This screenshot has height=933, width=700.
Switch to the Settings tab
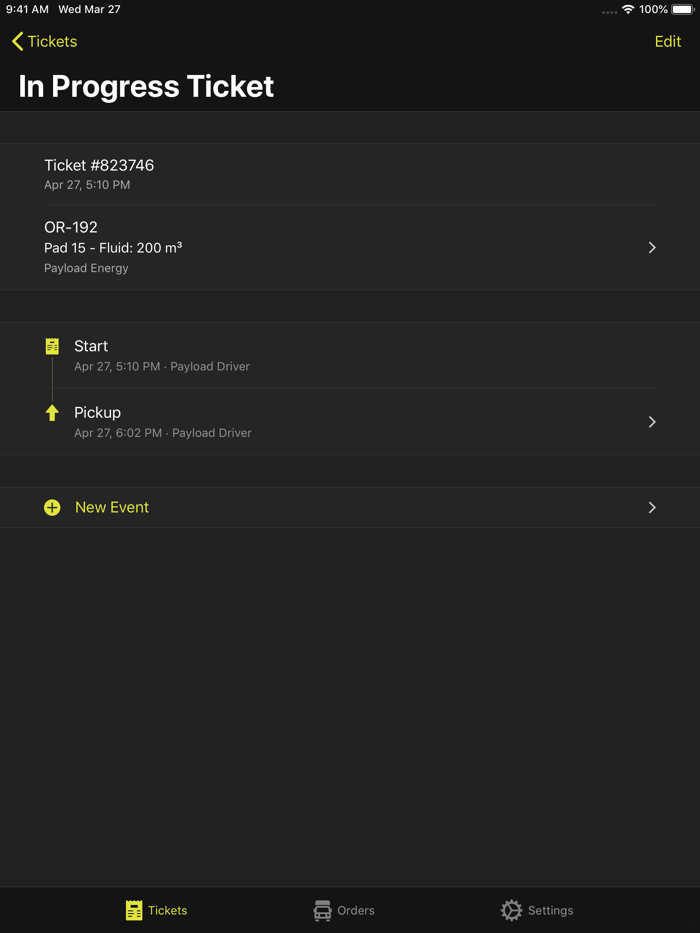536,910
